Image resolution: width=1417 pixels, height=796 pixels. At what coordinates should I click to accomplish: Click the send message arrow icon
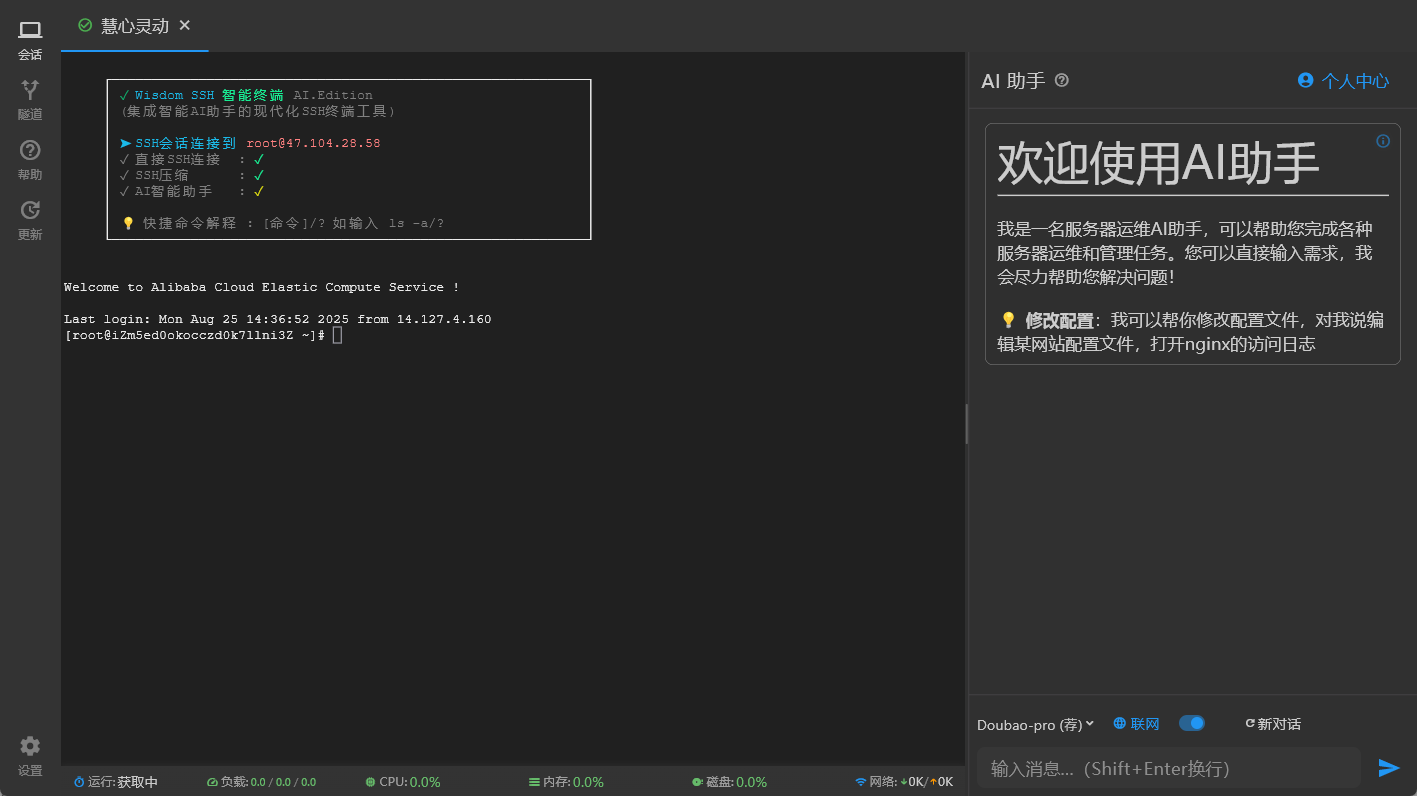1388,768
